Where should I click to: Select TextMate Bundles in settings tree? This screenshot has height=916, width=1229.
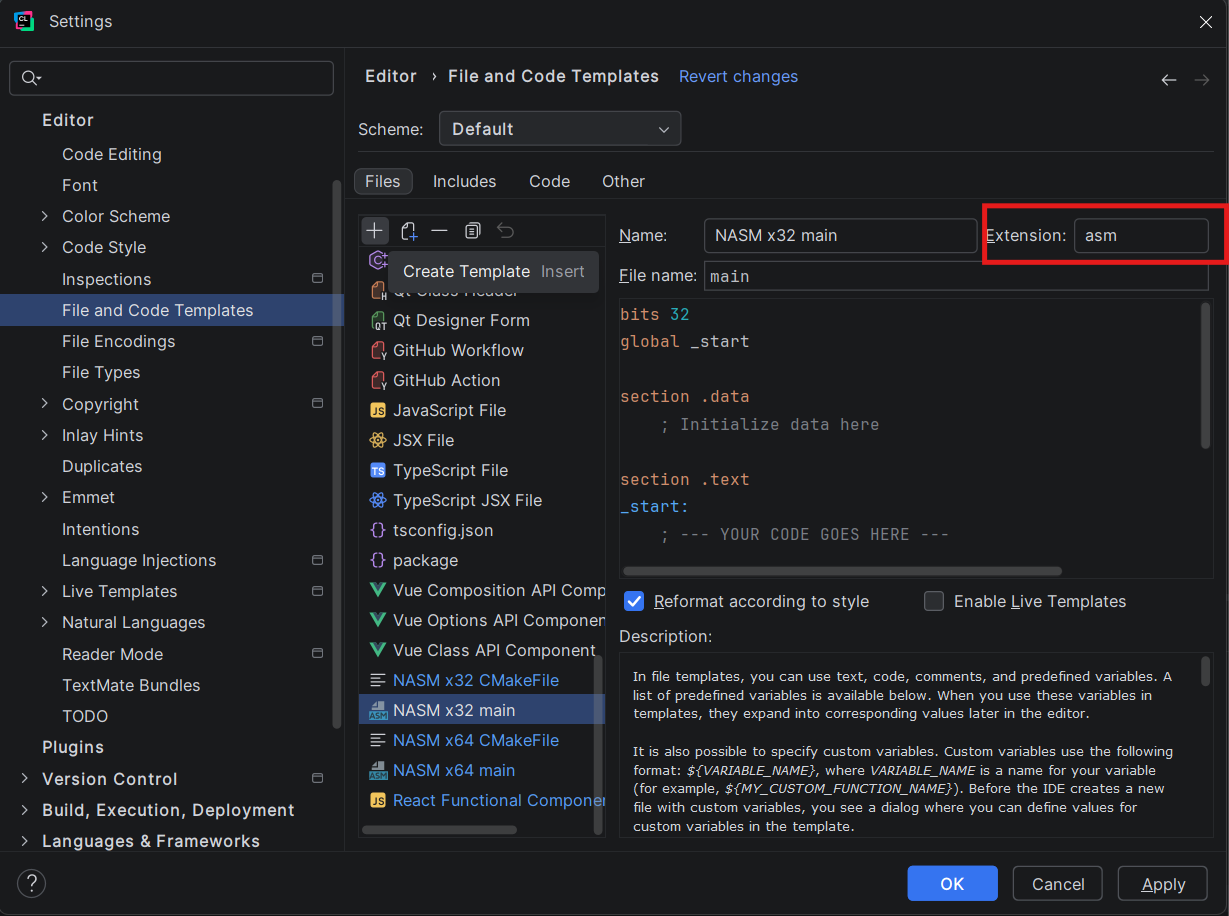(131, 685)
